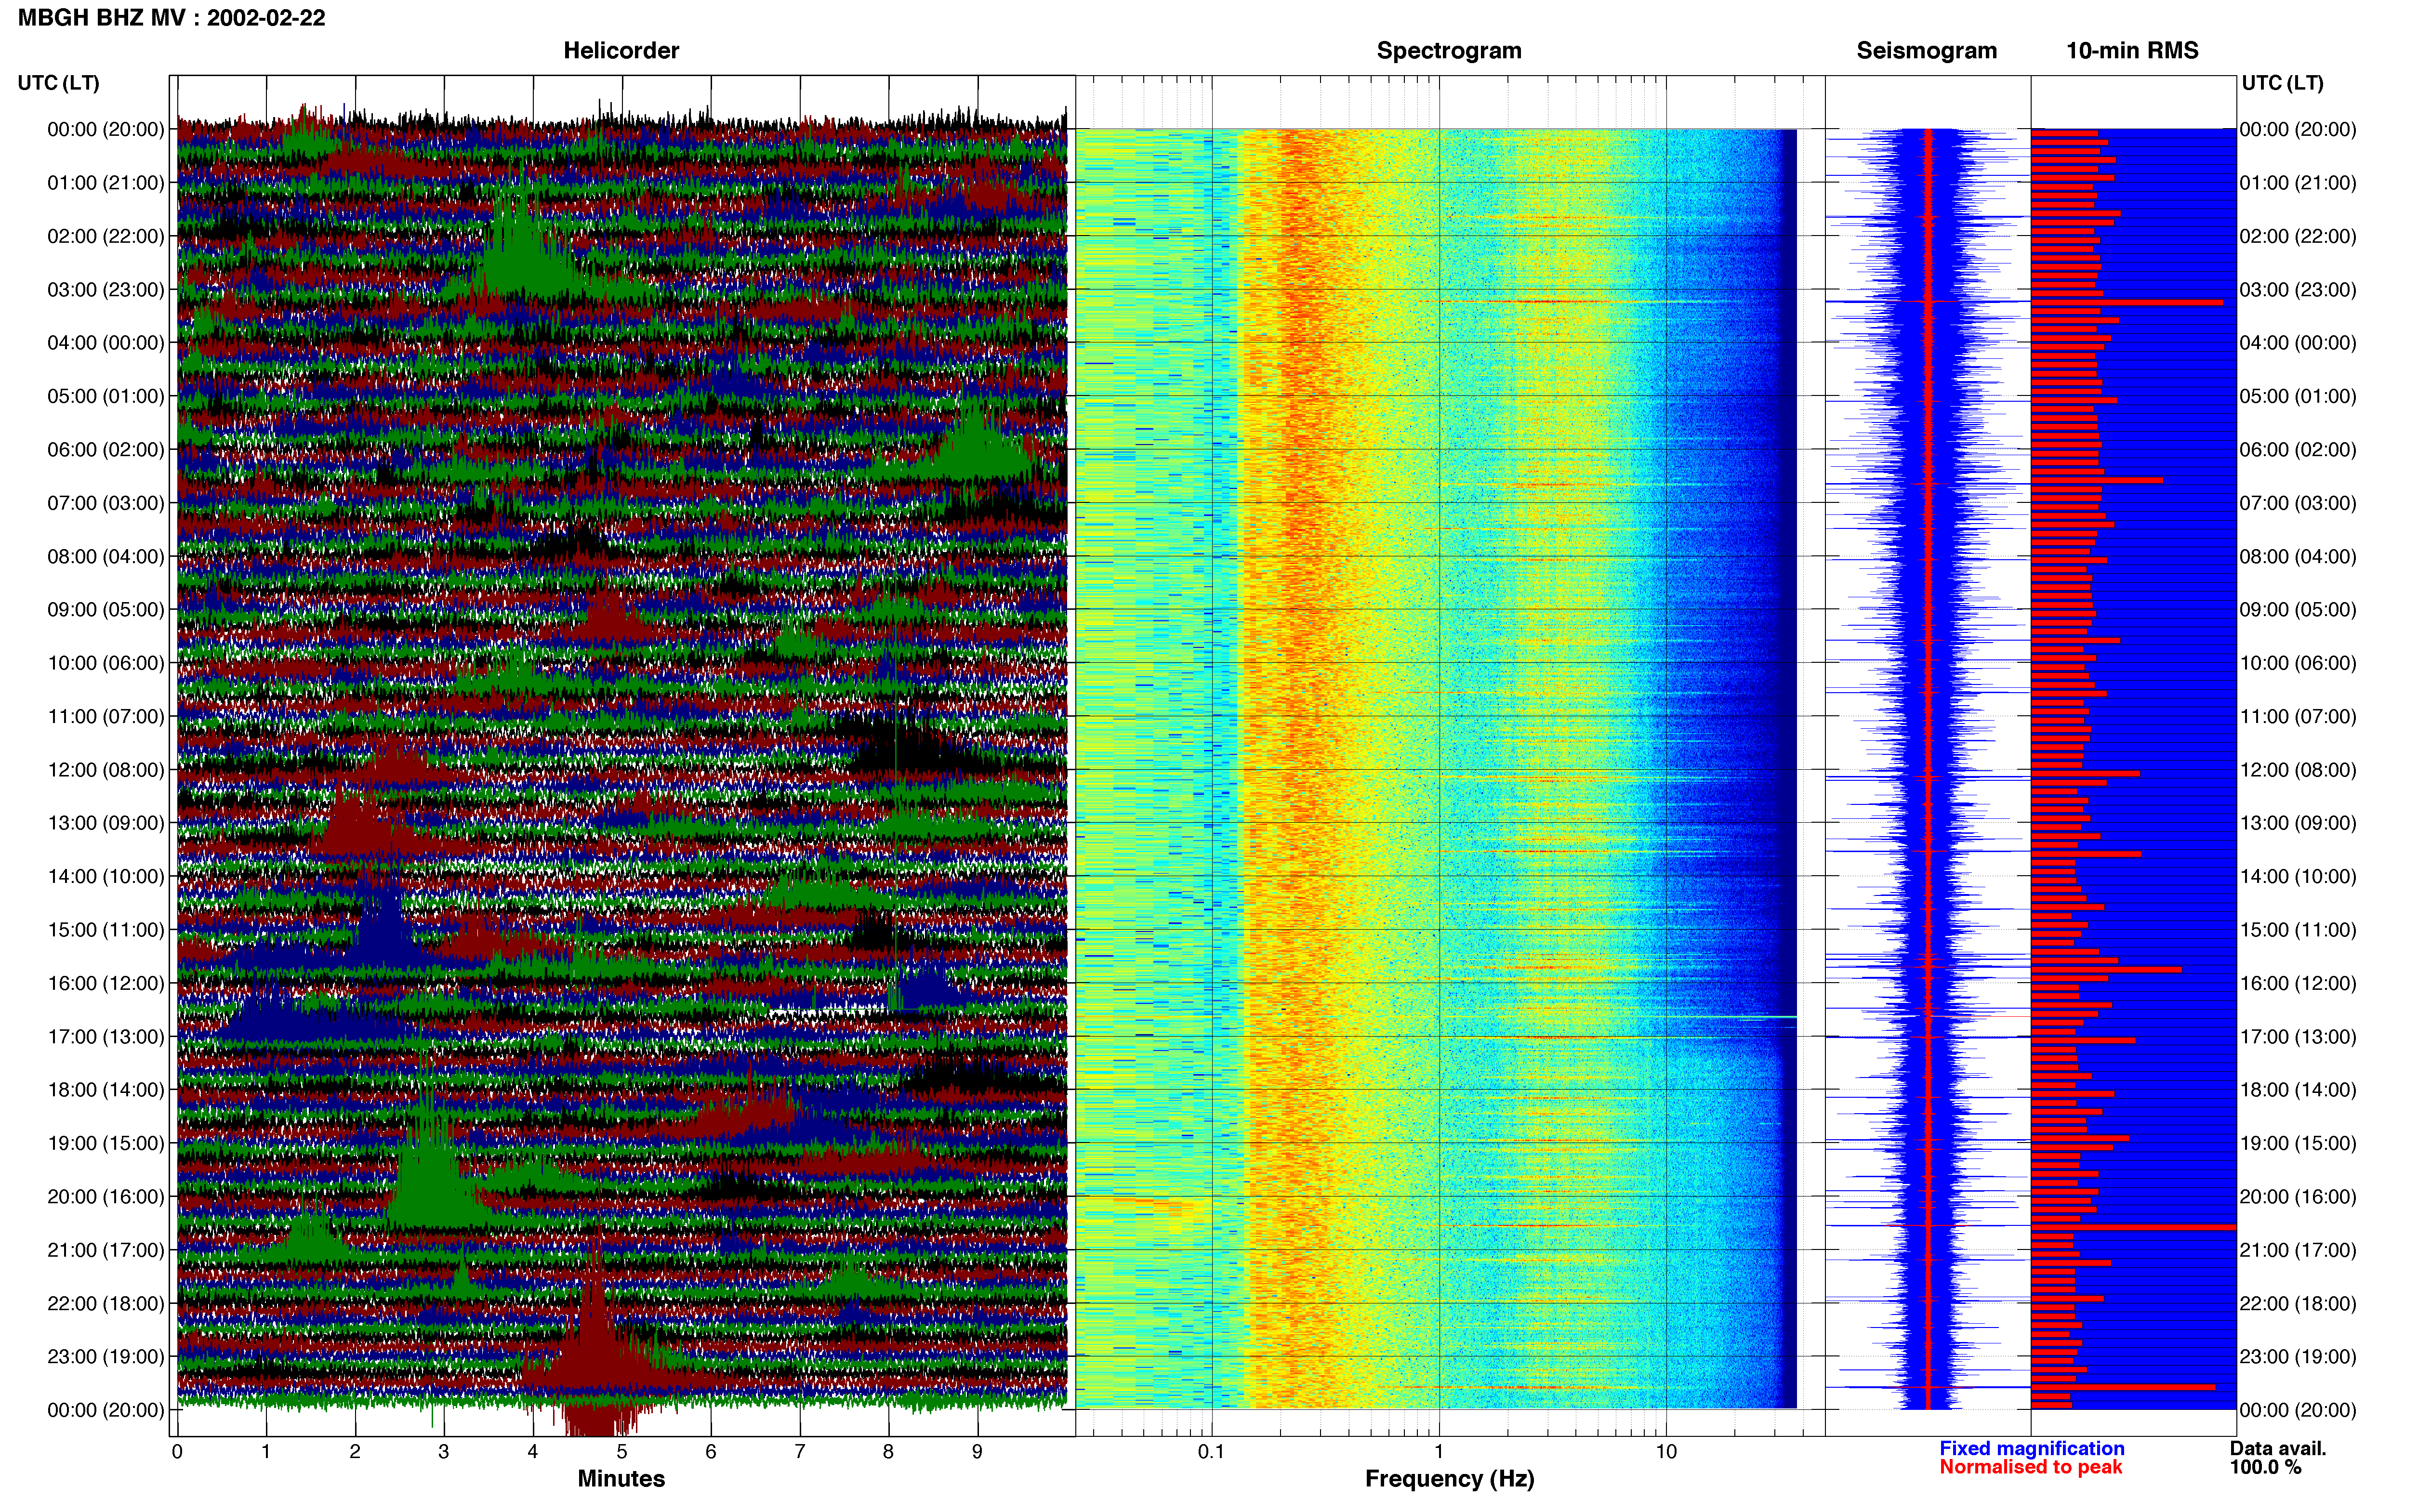This screenshot has width=2418, height=1512.
Task: Click the left '20:00 (16:00)' time label
Action: coord(106,1197)
